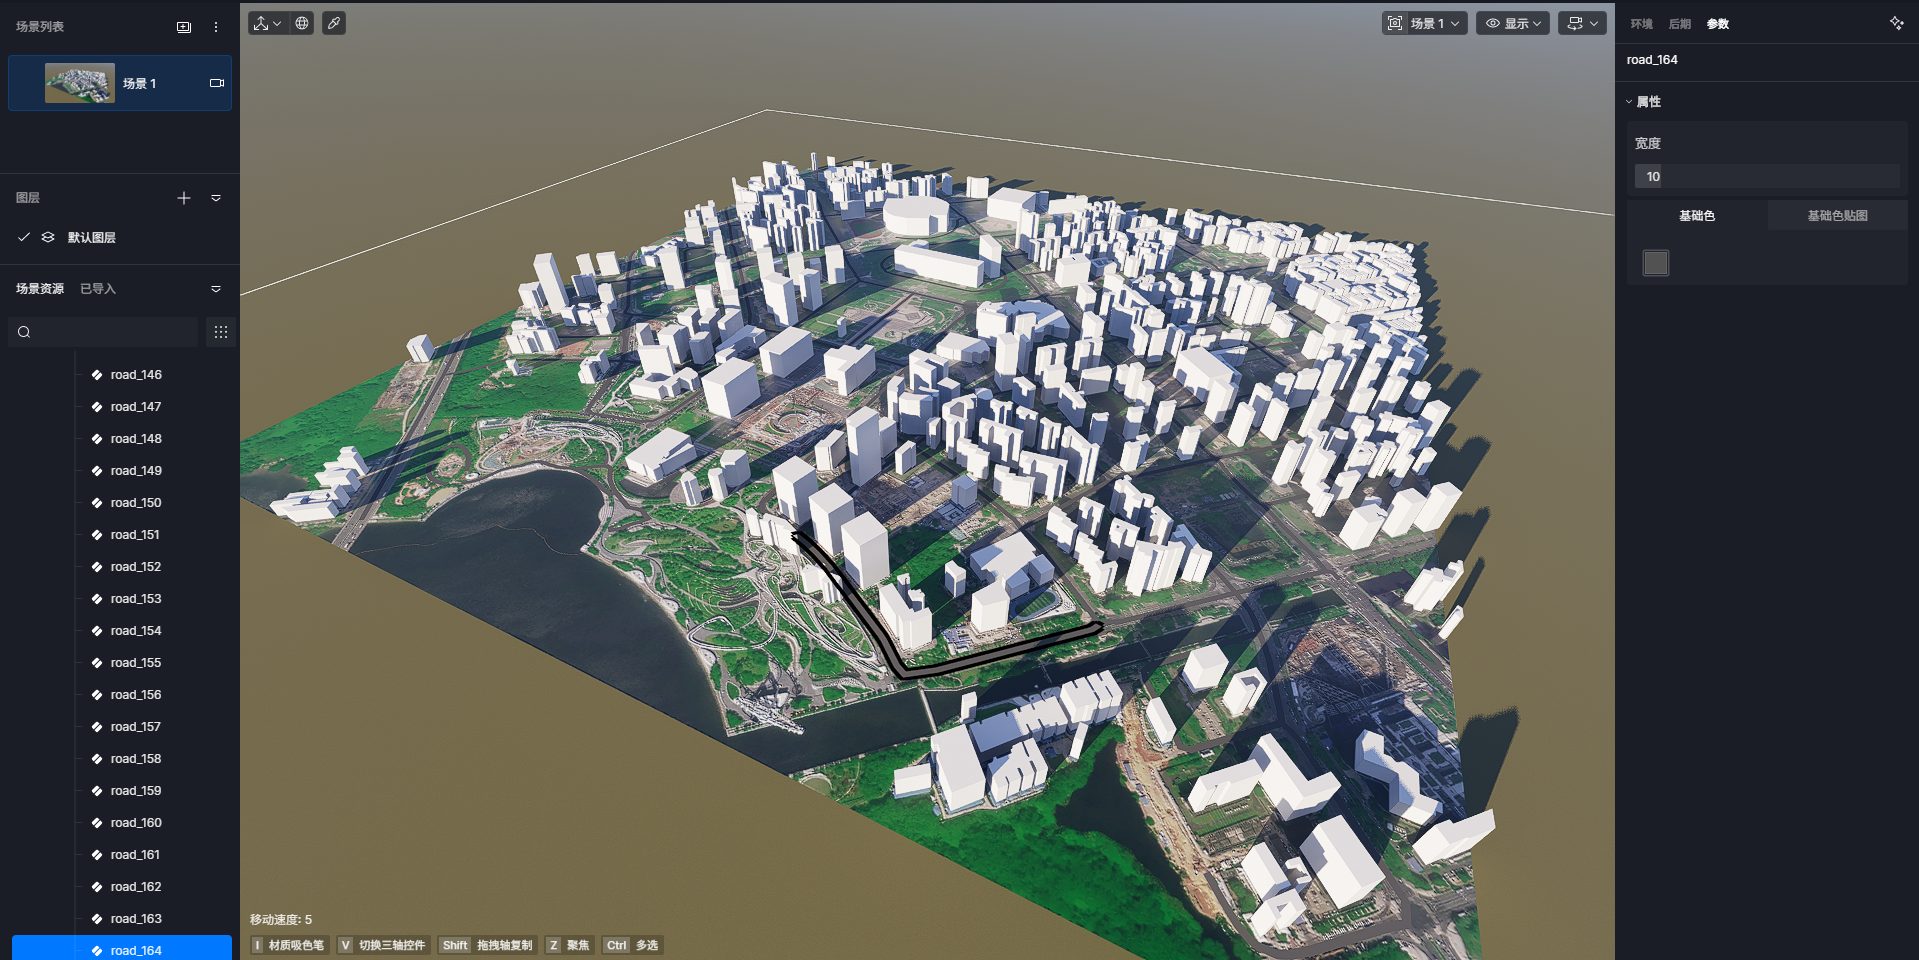
Task: Open the 显示 dropdown
Action: click(1513, 23)
